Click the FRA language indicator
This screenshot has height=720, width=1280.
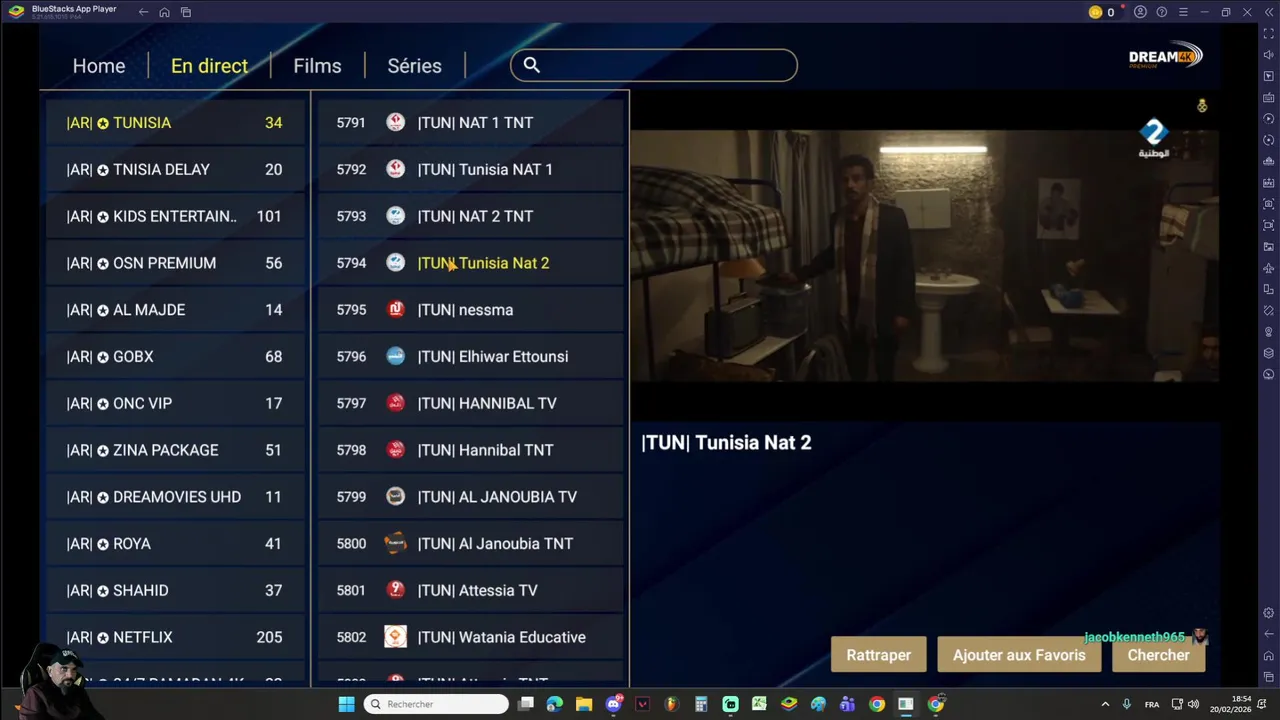pos(1152,704)
